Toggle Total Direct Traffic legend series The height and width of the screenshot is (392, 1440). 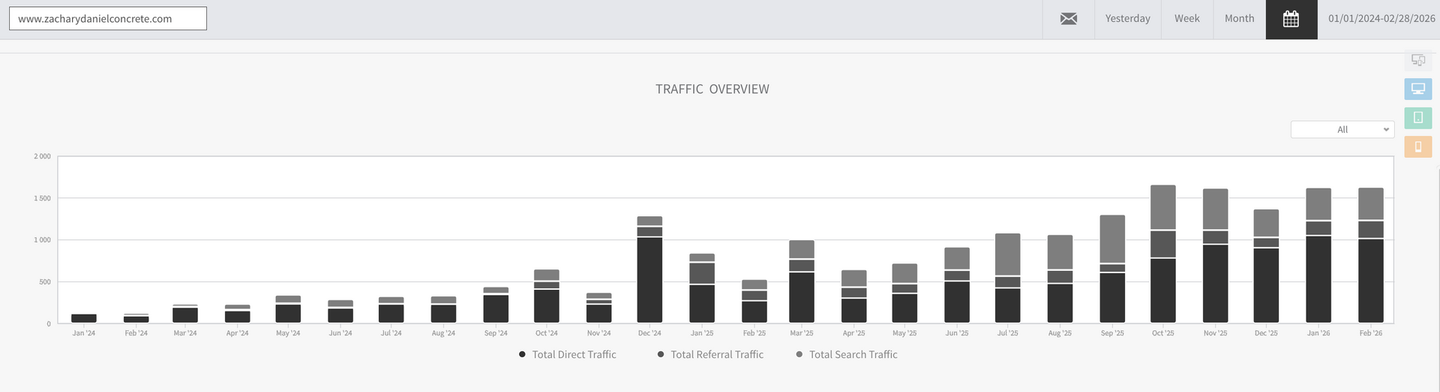pyautogui.click(x=568, y=355)
